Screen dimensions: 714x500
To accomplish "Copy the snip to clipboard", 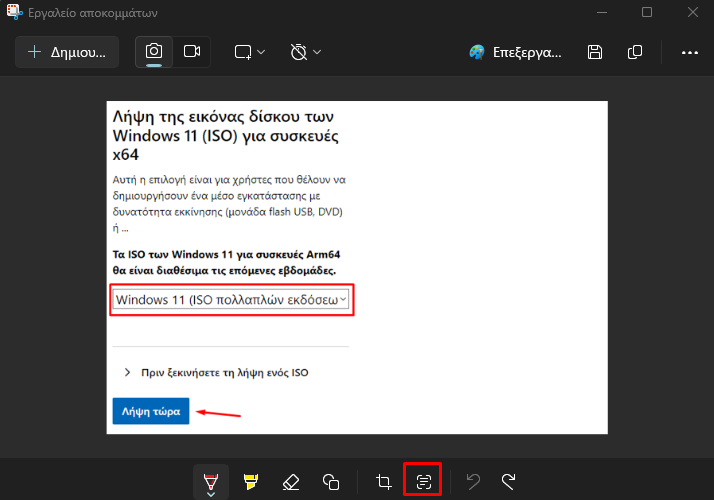I will coord(635,52).
